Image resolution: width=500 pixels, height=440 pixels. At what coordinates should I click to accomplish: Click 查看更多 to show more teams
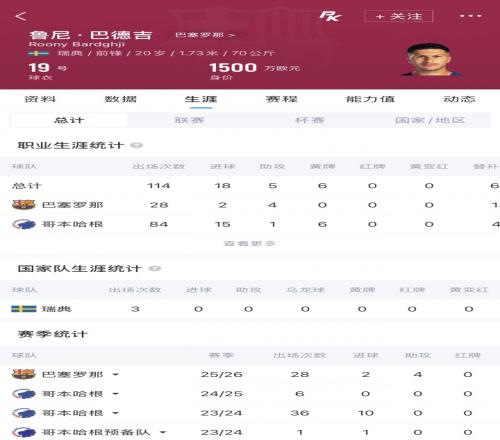coord(250,244)
